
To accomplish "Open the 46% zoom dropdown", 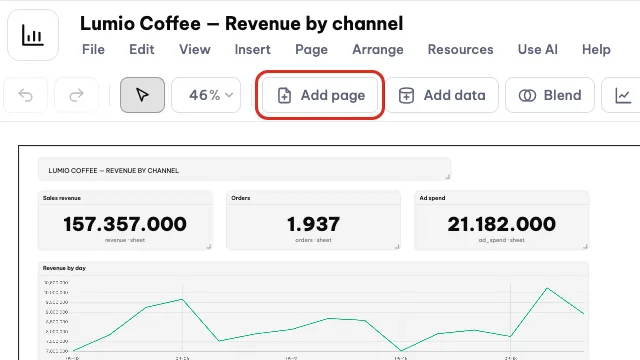I will [x=206, y=95].
